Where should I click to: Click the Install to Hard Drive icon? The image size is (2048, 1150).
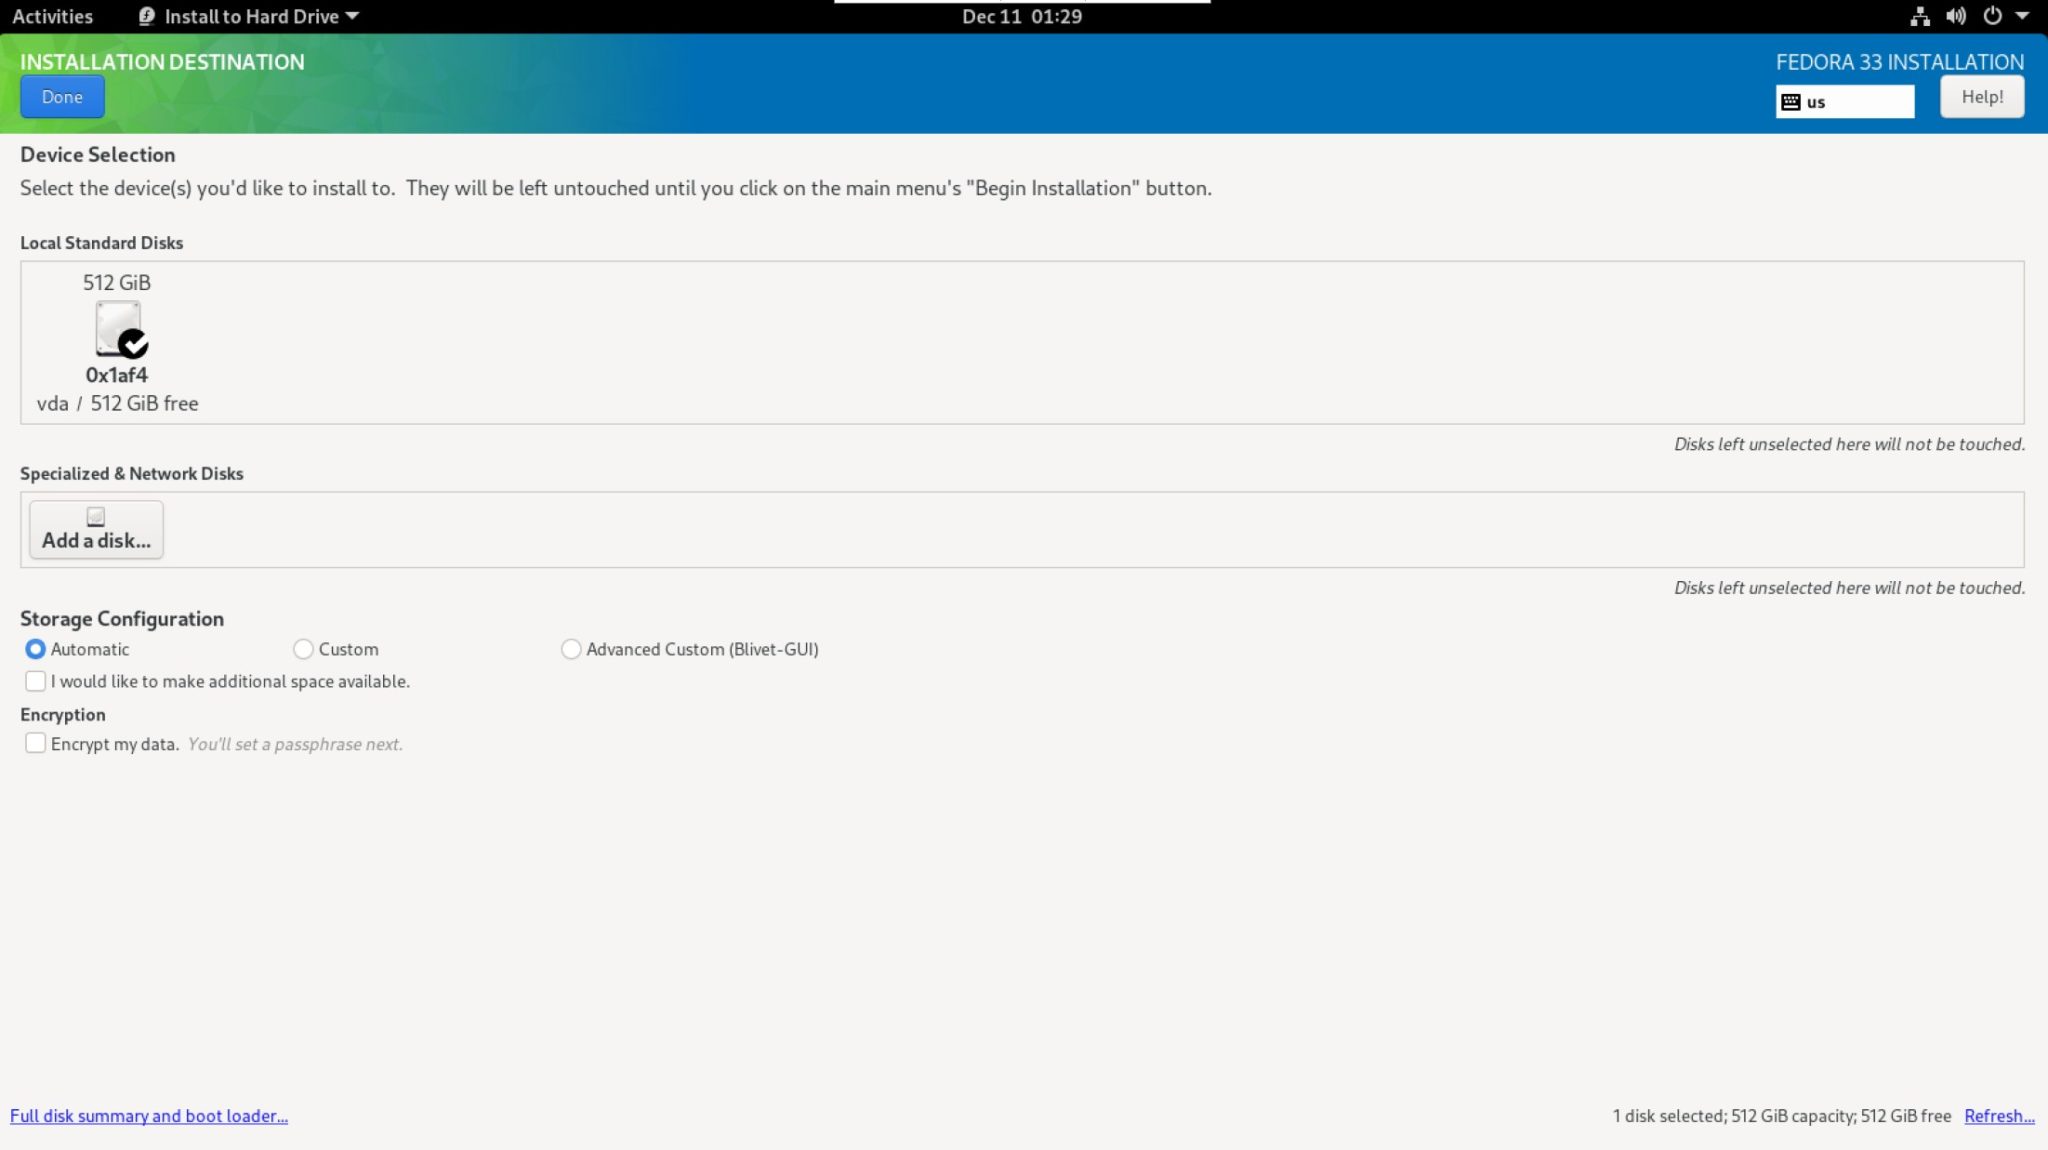click(145, 15)
